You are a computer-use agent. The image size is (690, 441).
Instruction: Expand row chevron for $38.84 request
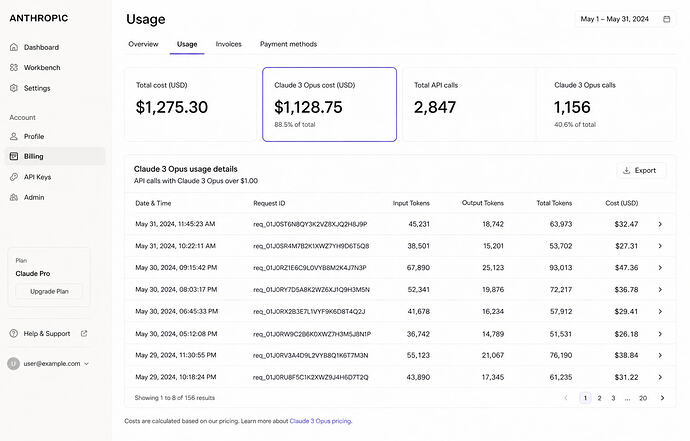pyautogui.click(x=660, y=355)
